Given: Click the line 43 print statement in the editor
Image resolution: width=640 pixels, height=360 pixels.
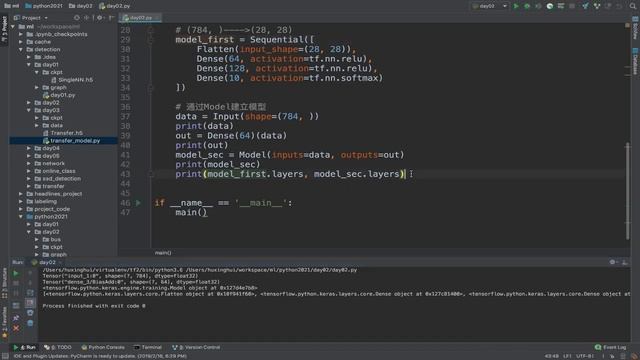Looking at the screenshot, I should (x=290, y=174).
